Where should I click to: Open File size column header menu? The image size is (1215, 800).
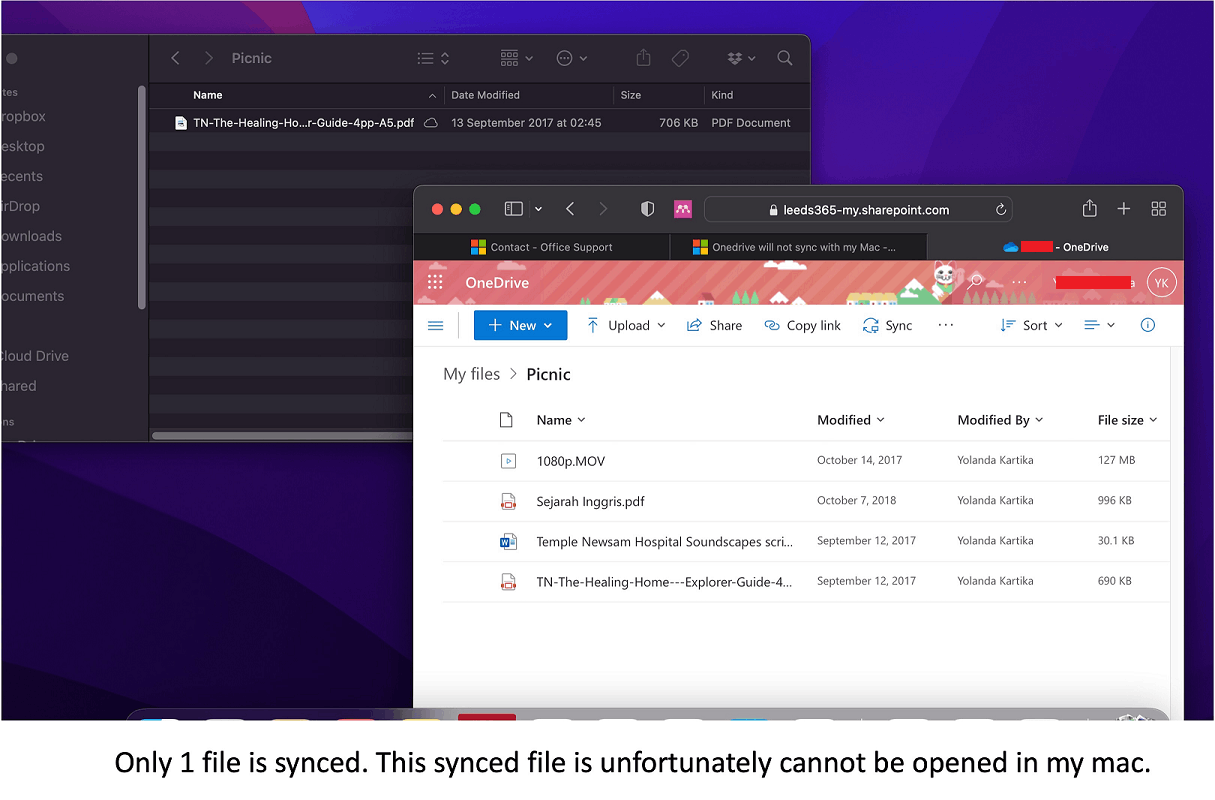pos(1127,420)
